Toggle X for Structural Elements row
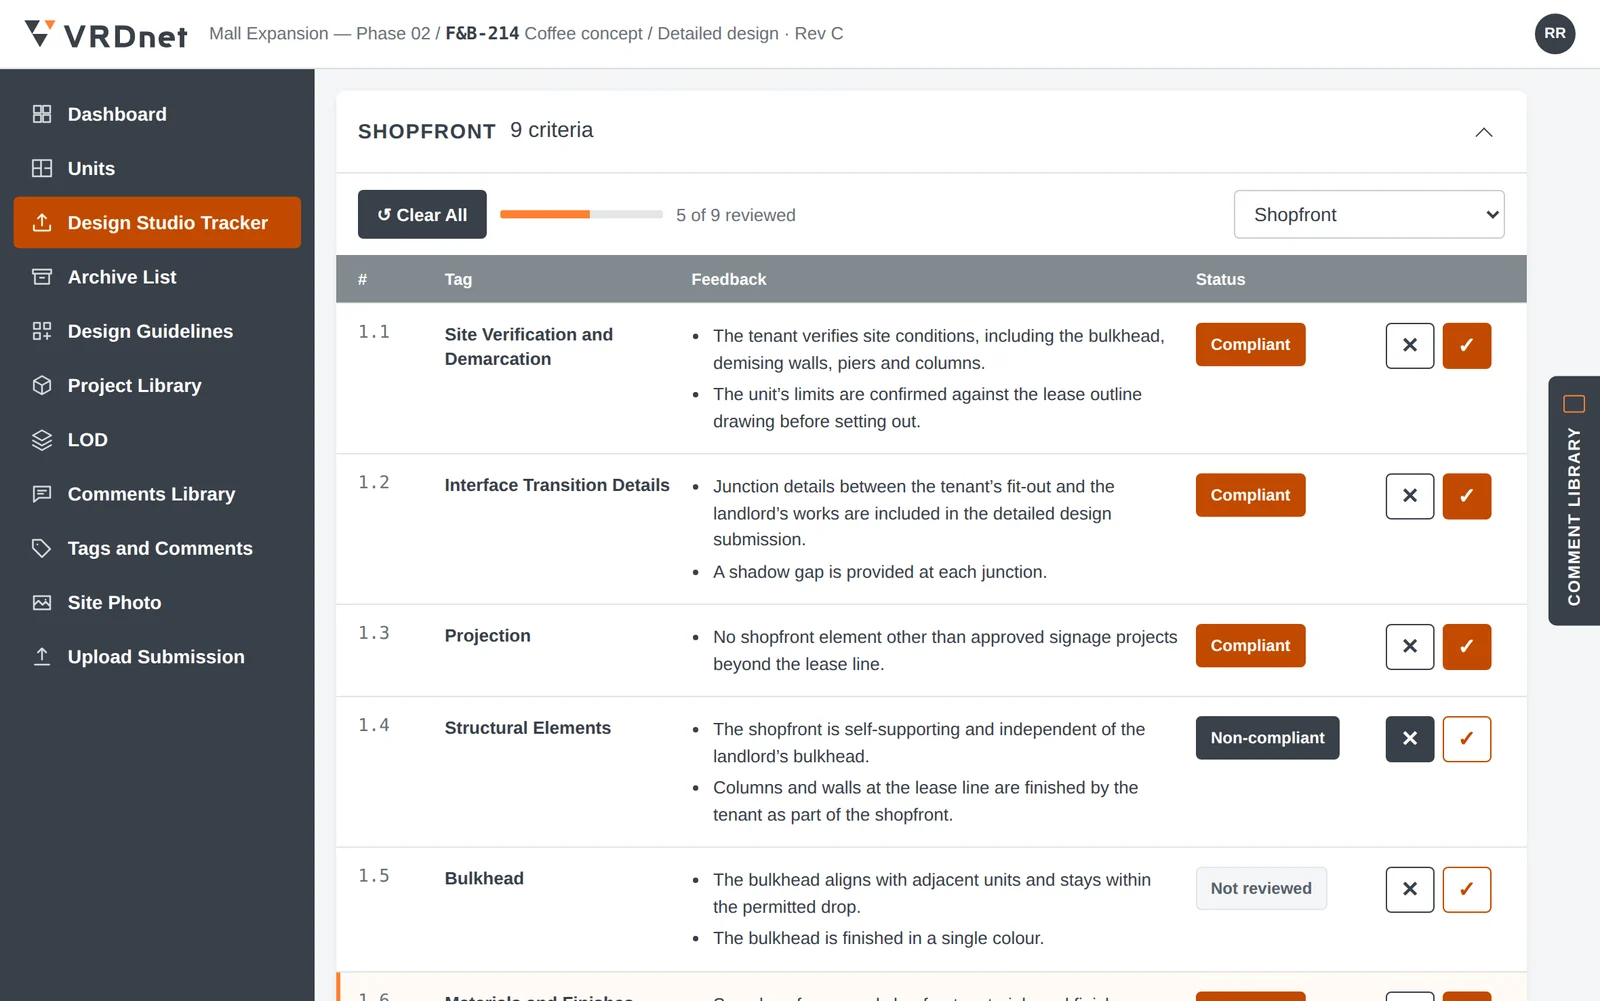Screen dimensions: 1600x1001 (x=1410, y=739)
